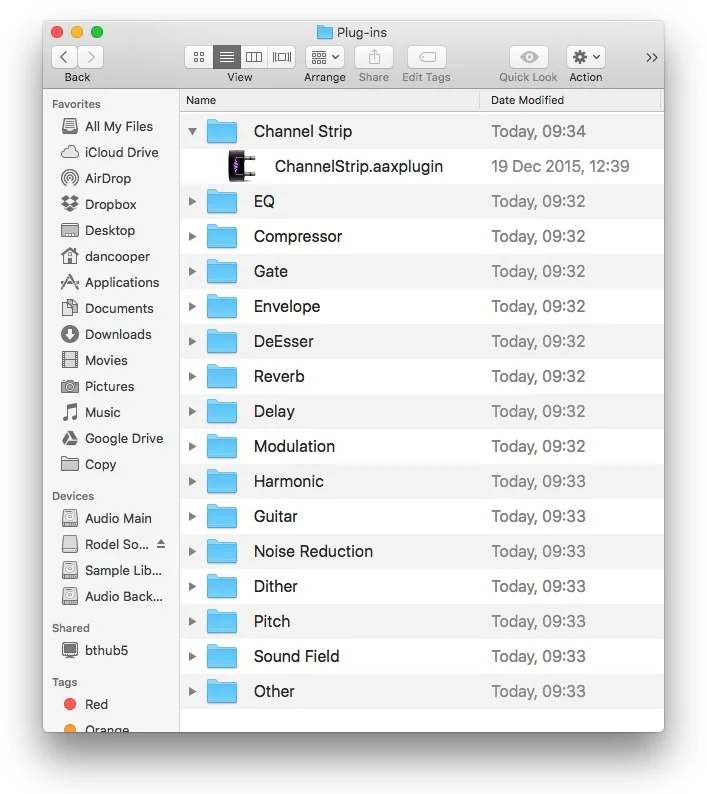707x794 pixels.
Task: Expand the Delay folder
Action: [192, 411]
